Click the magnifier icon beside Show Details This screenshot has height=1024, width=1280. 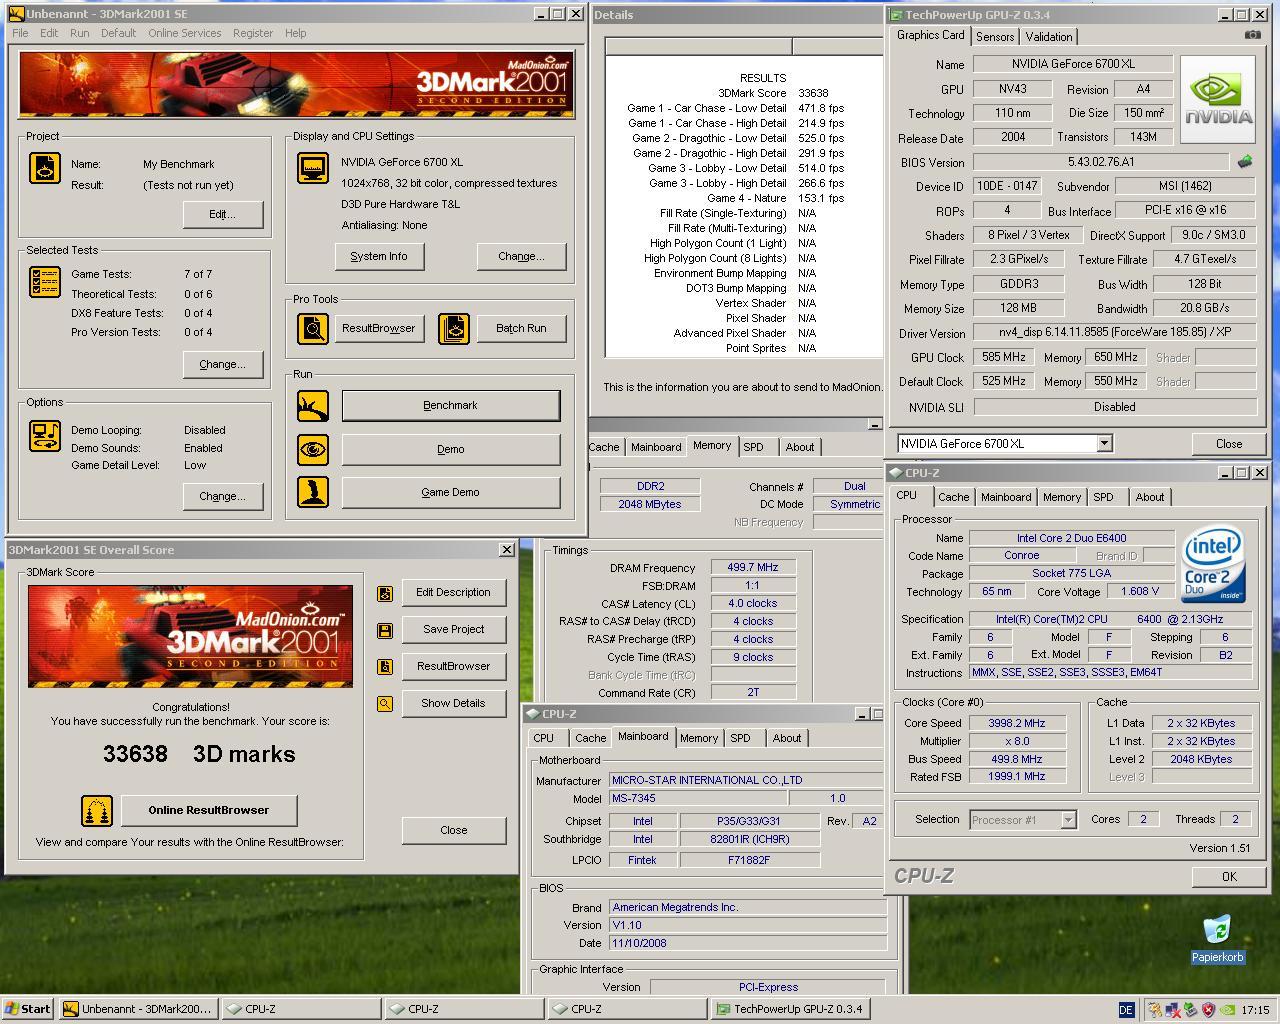pyautogui.click(x=385, y=704)
